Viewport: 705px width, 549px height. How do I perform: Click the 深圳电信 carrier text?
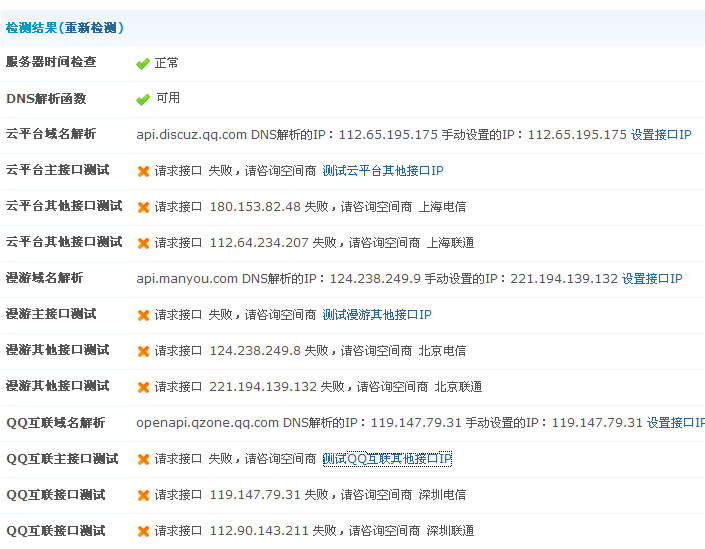tap(442, 495)
